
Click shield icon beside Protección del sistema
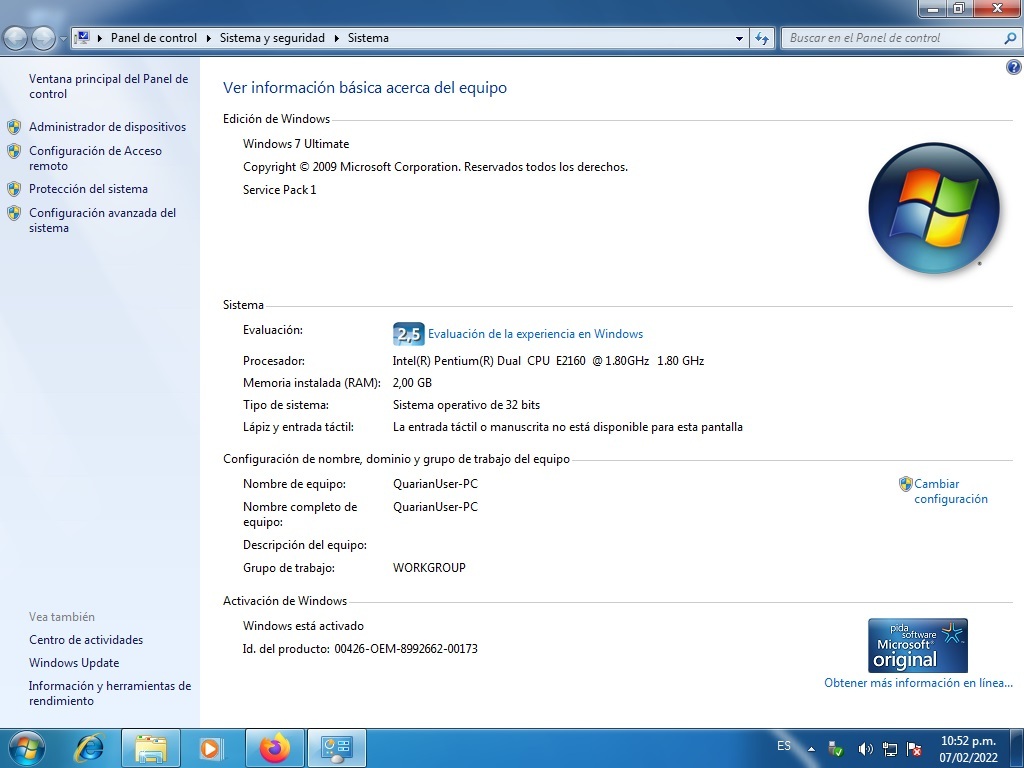tap(14, 189)
